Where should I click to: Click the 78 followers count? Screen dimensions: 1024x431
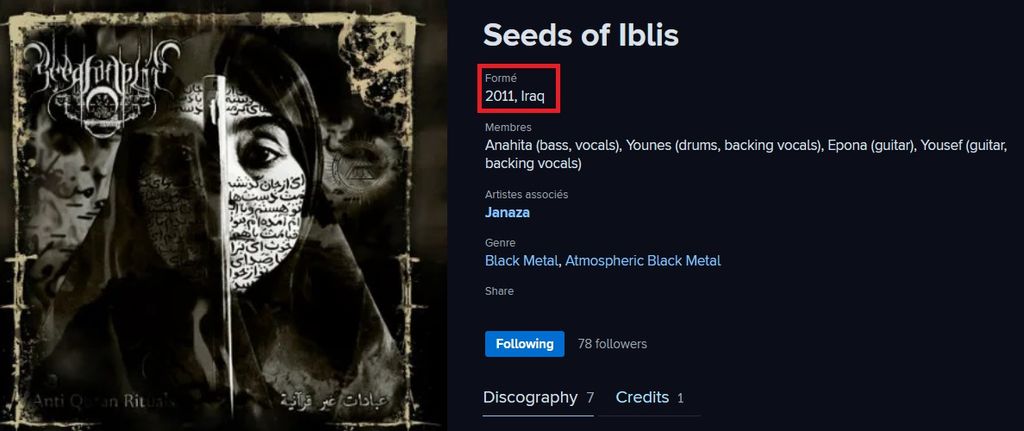[612, 344]
